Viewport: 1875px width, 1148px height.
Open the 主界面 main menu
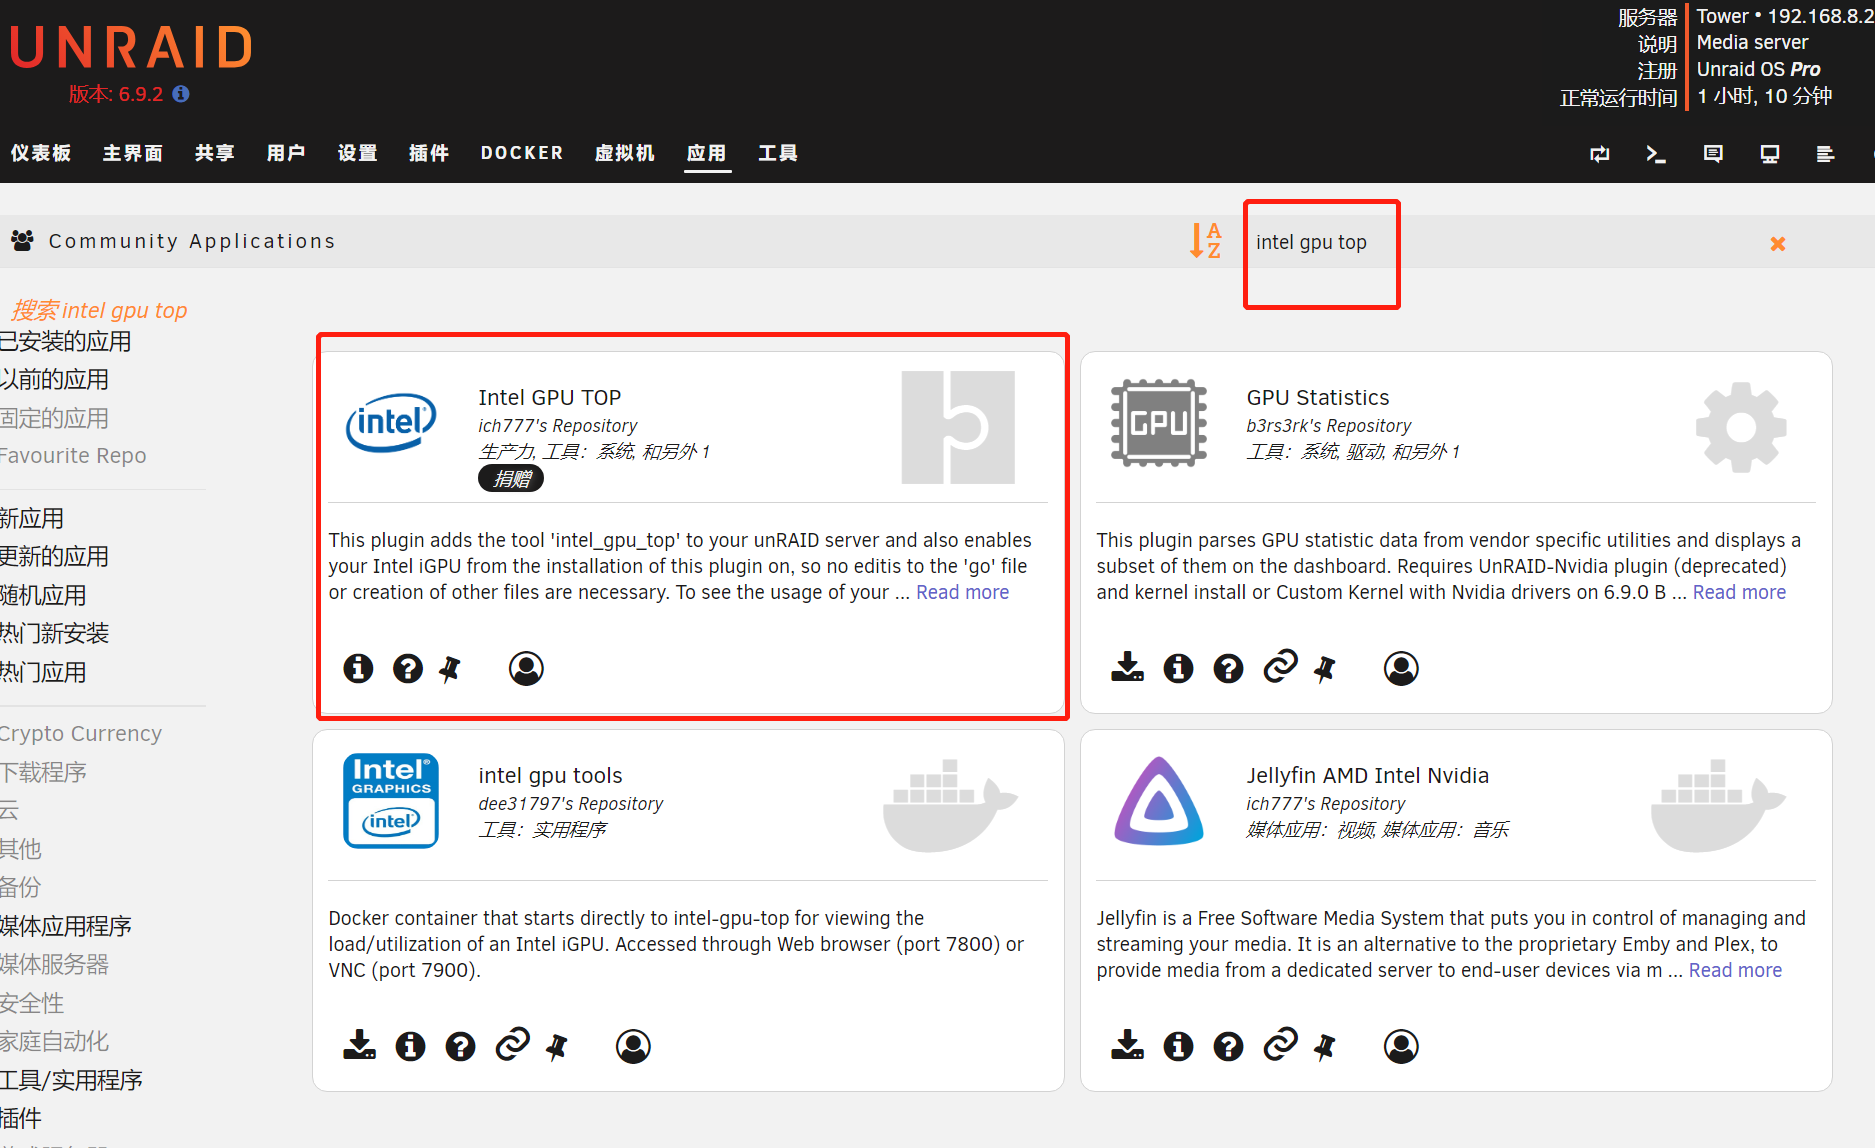point(133,153)
